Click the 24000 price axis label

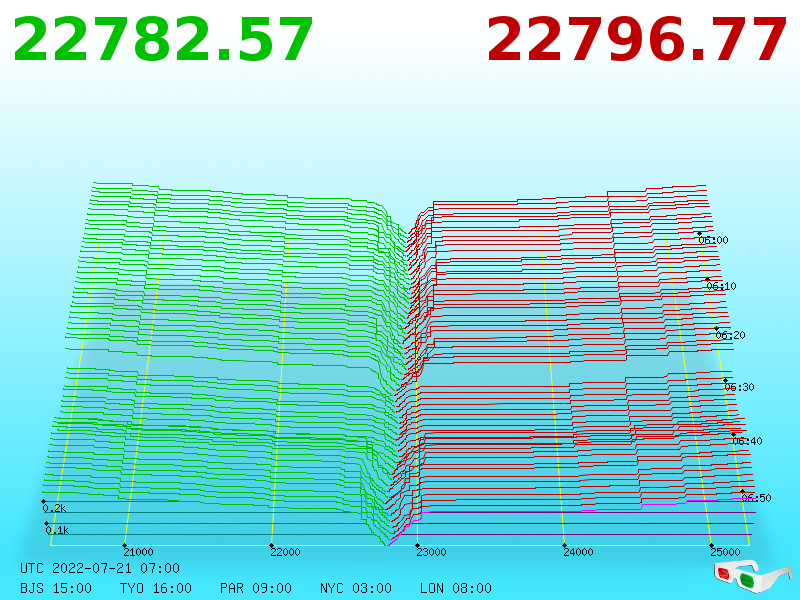[x=578, y=552]
